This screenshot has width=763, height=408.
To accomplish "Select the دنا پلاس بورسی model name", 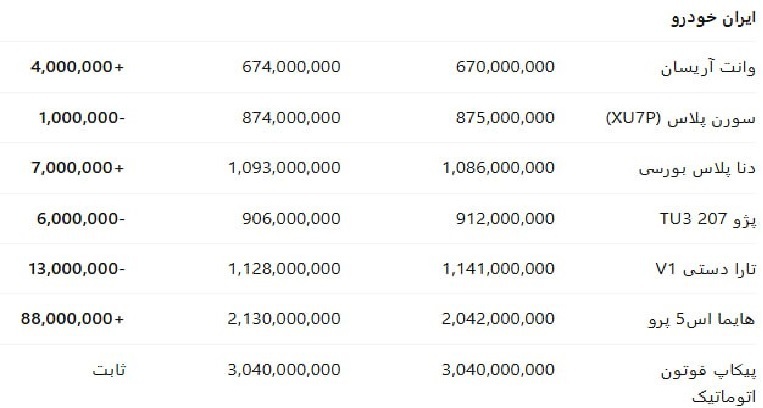I will (698, 168).
